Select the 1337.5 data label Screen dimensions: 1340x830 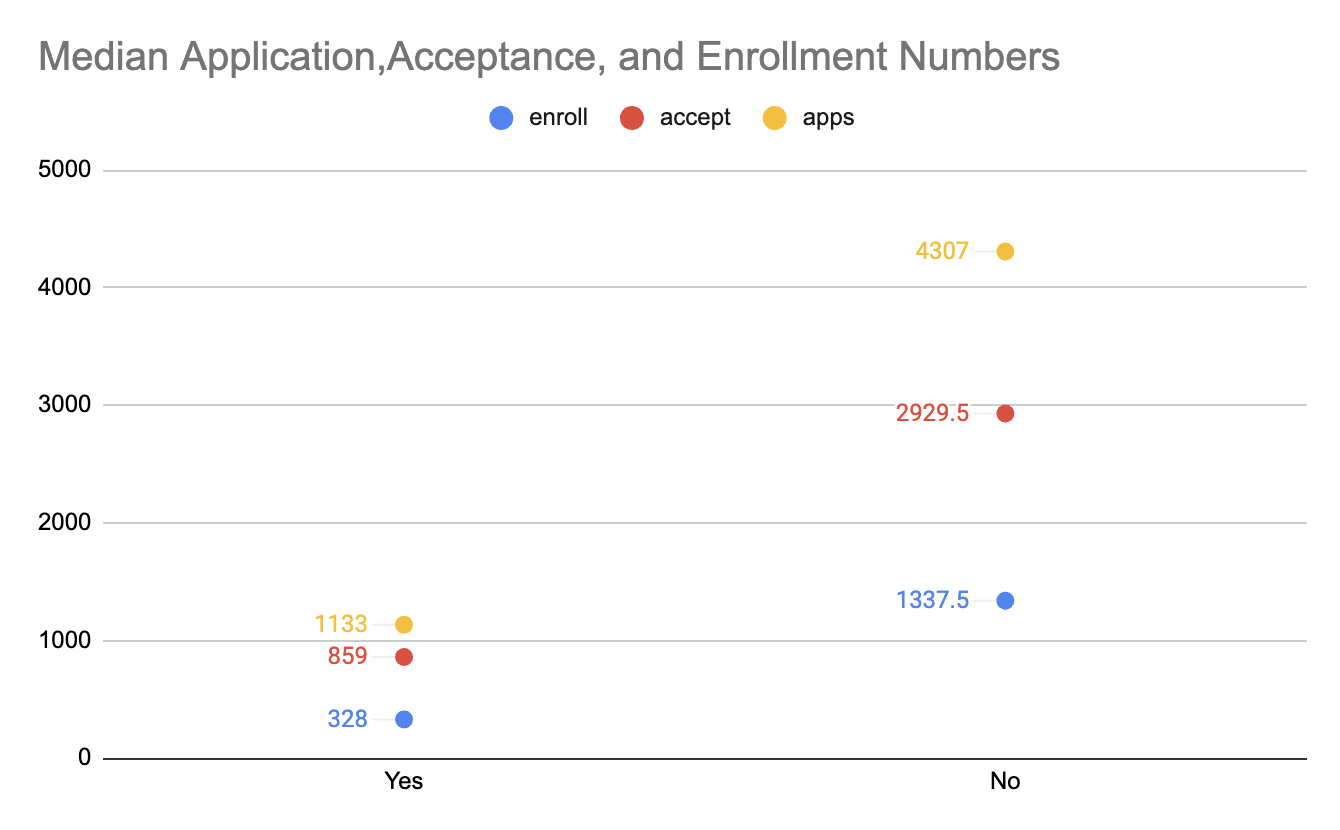(932, 600)
